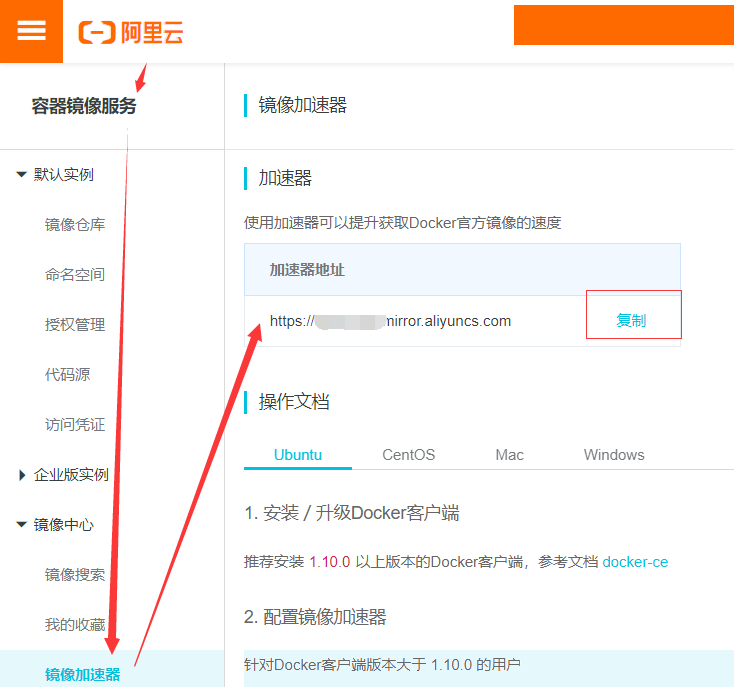The height and width of the screenshot is (687, 734).
Task: Go to 授权管理 page
Action: coord(75,325)
